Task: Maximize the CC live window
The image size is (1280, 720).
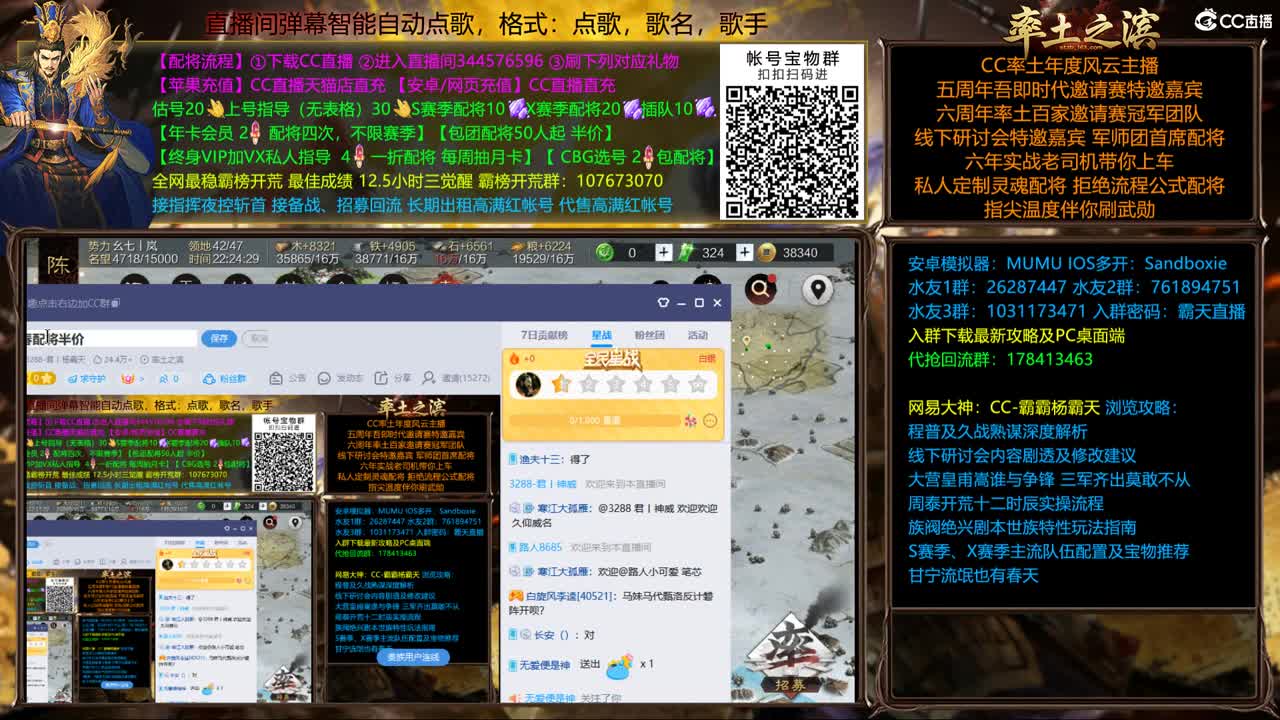Action: click(x=699, y=302)
